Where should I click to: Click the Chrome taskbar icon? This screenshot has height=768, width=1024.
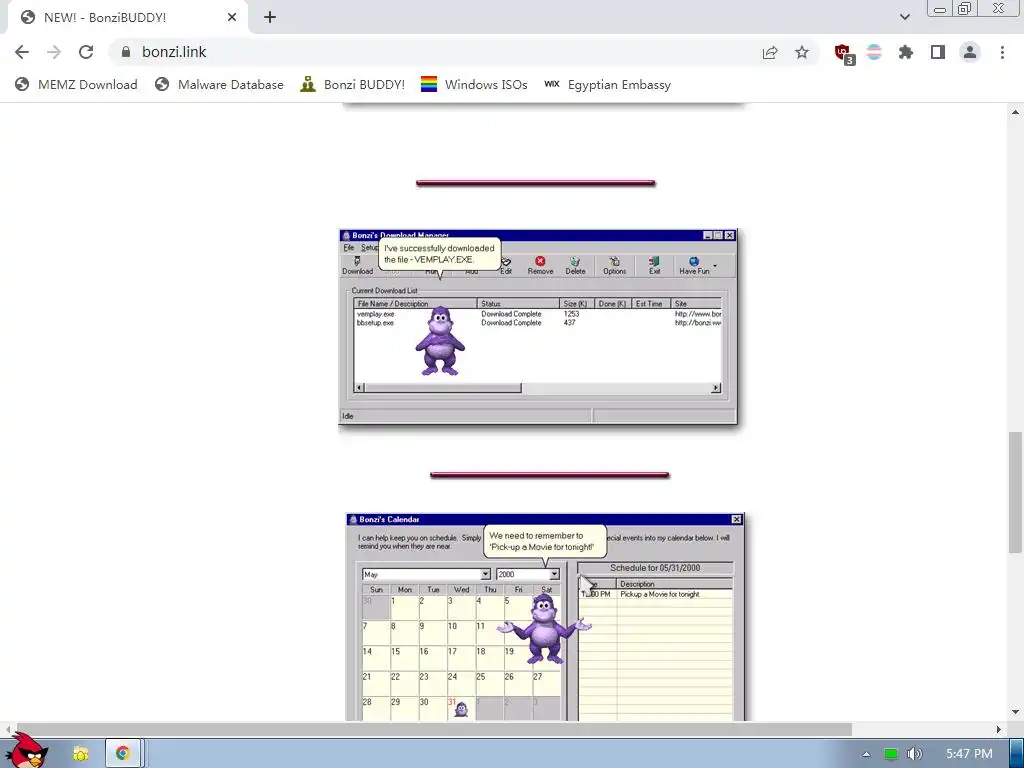(x=122, y=753)
